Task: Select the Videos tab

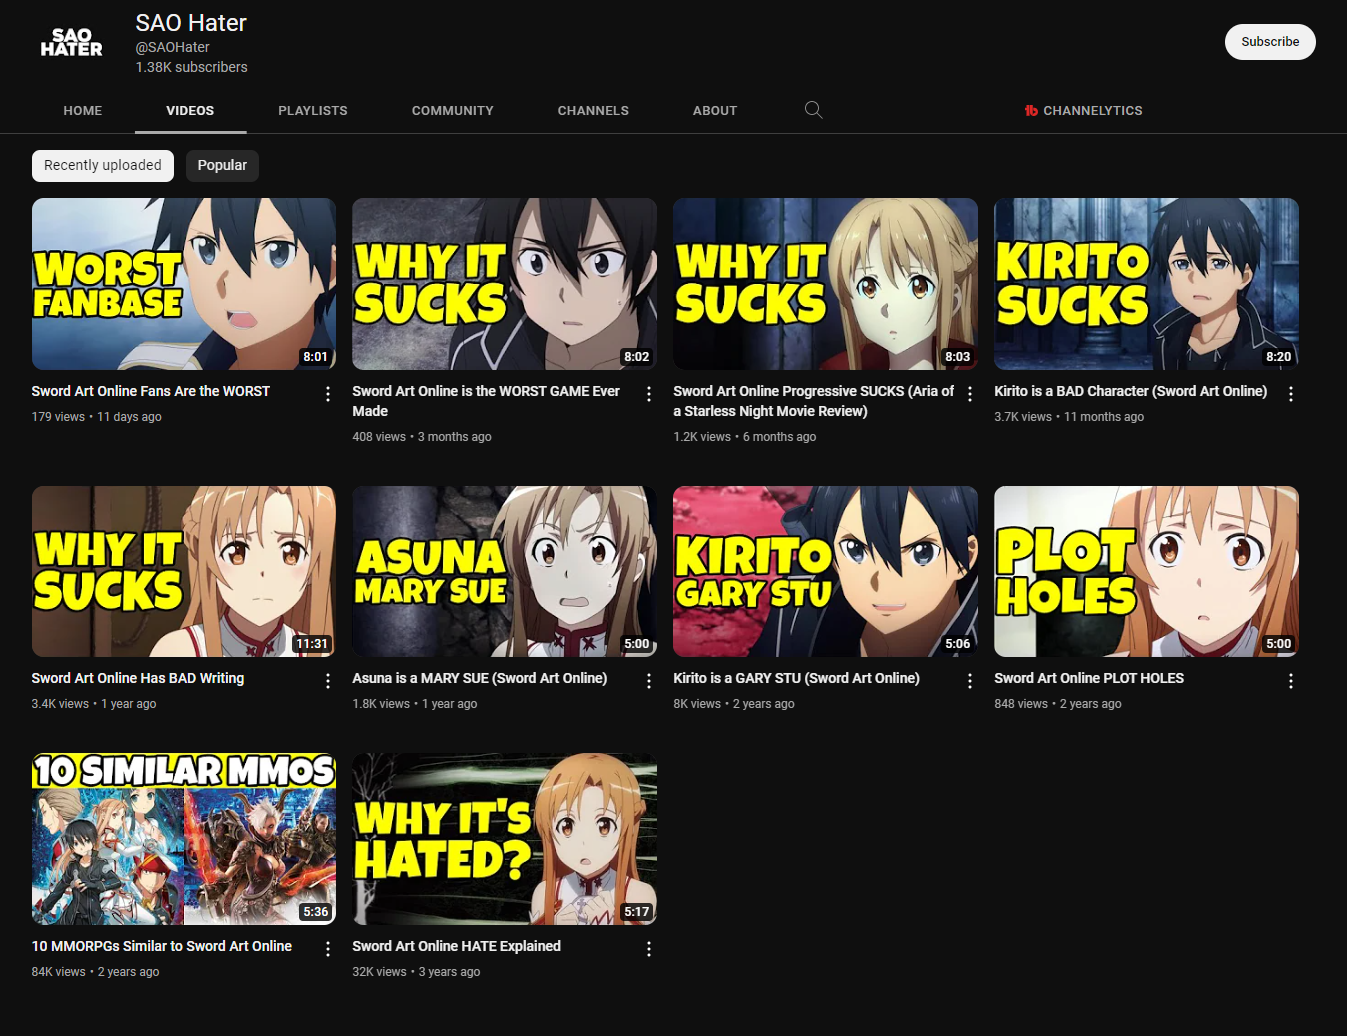Action: [x=190, y=110]
